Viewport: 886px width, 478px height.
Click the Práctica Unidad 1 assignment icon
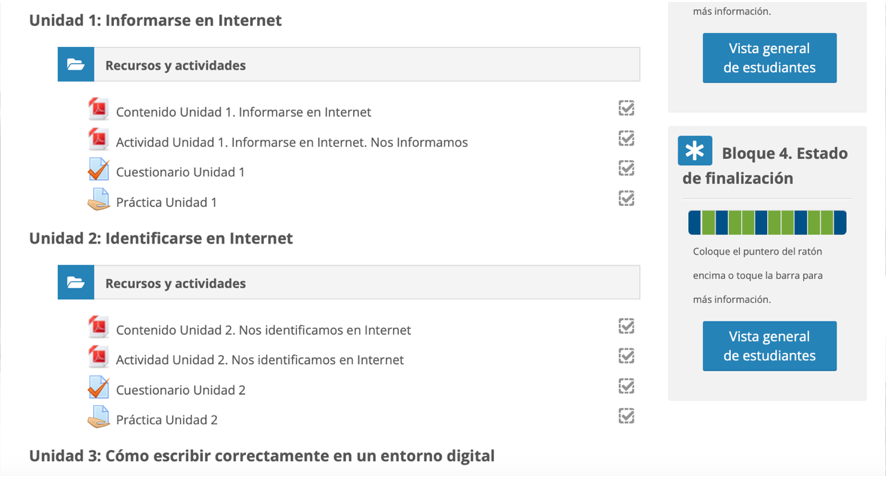click(98, 200)
